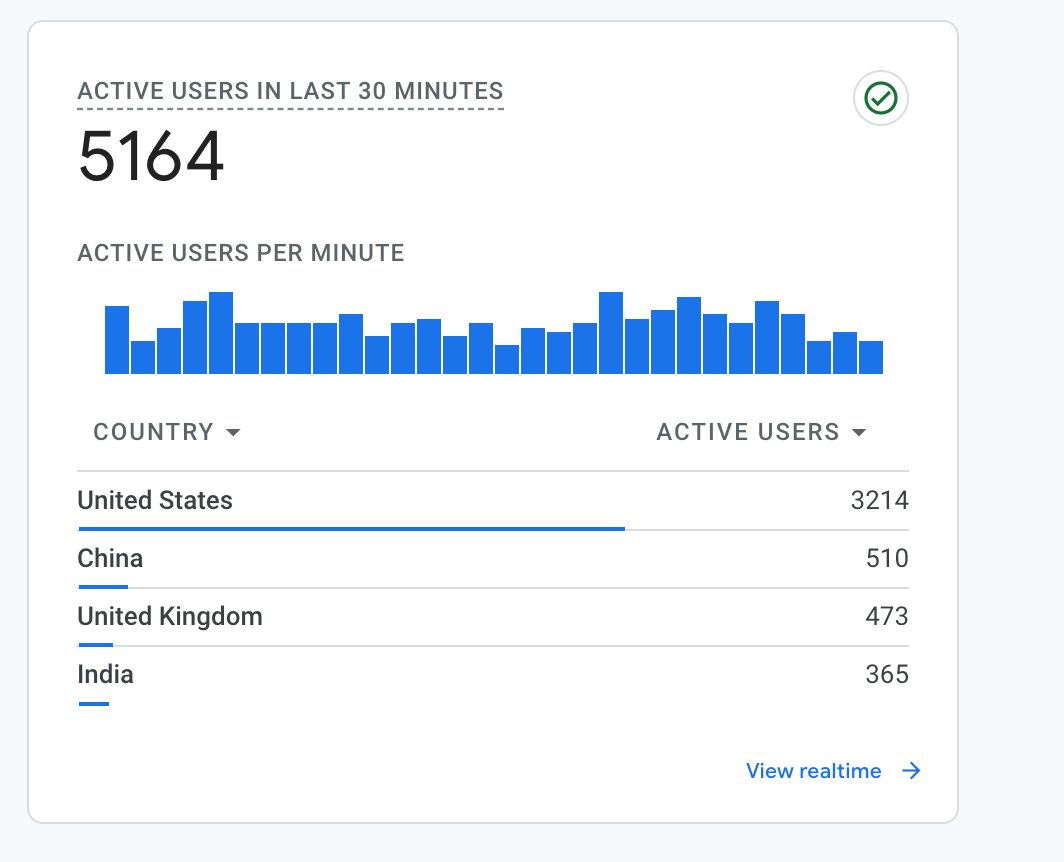Click the India progress bar
1064x862 pixels.
pos(94,704)
